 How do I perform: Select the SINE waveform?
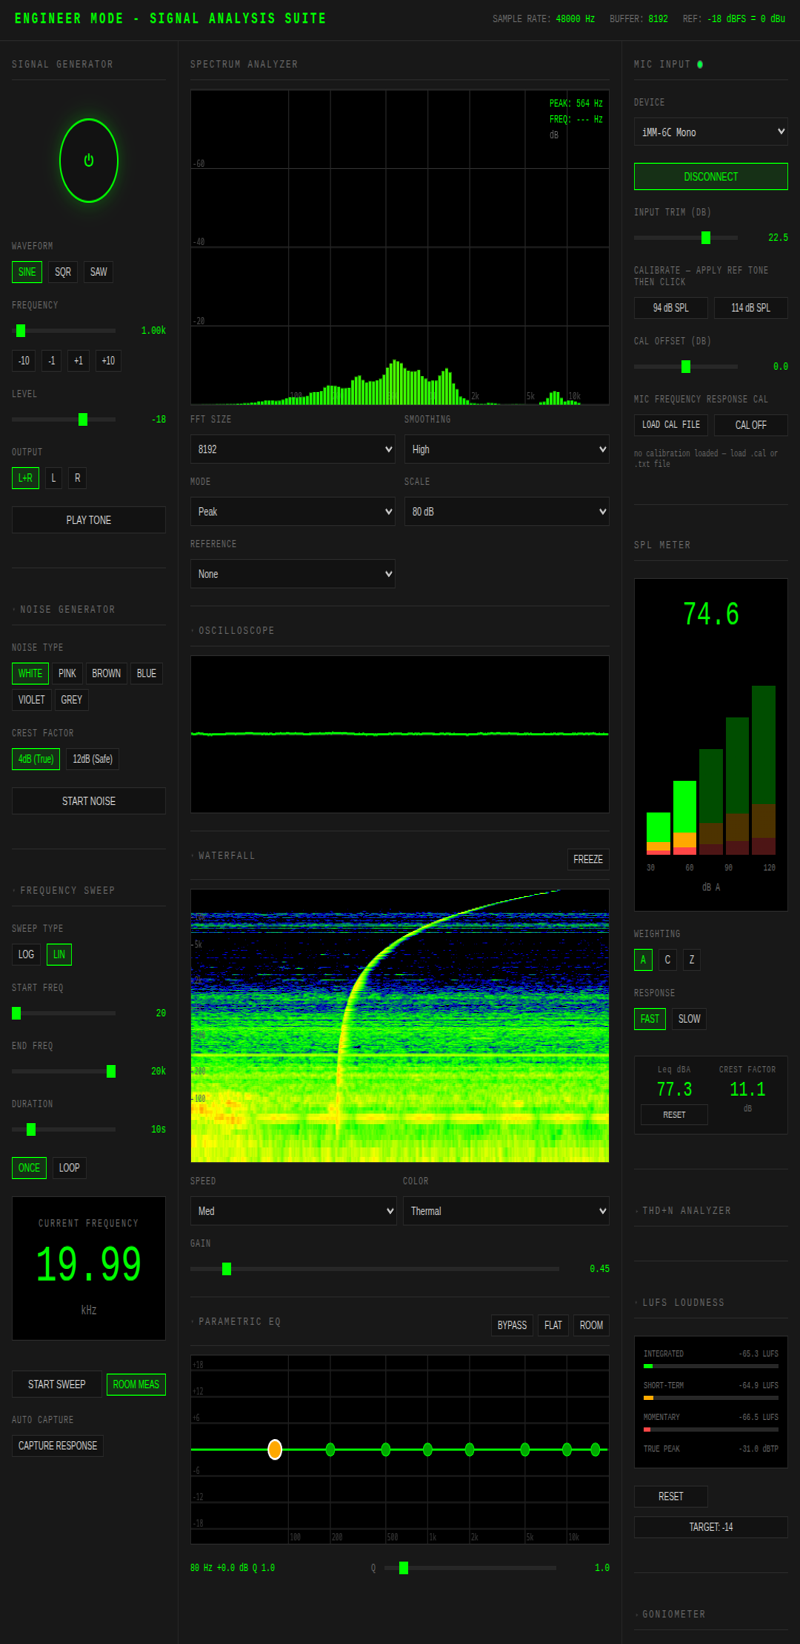(27, 272)
